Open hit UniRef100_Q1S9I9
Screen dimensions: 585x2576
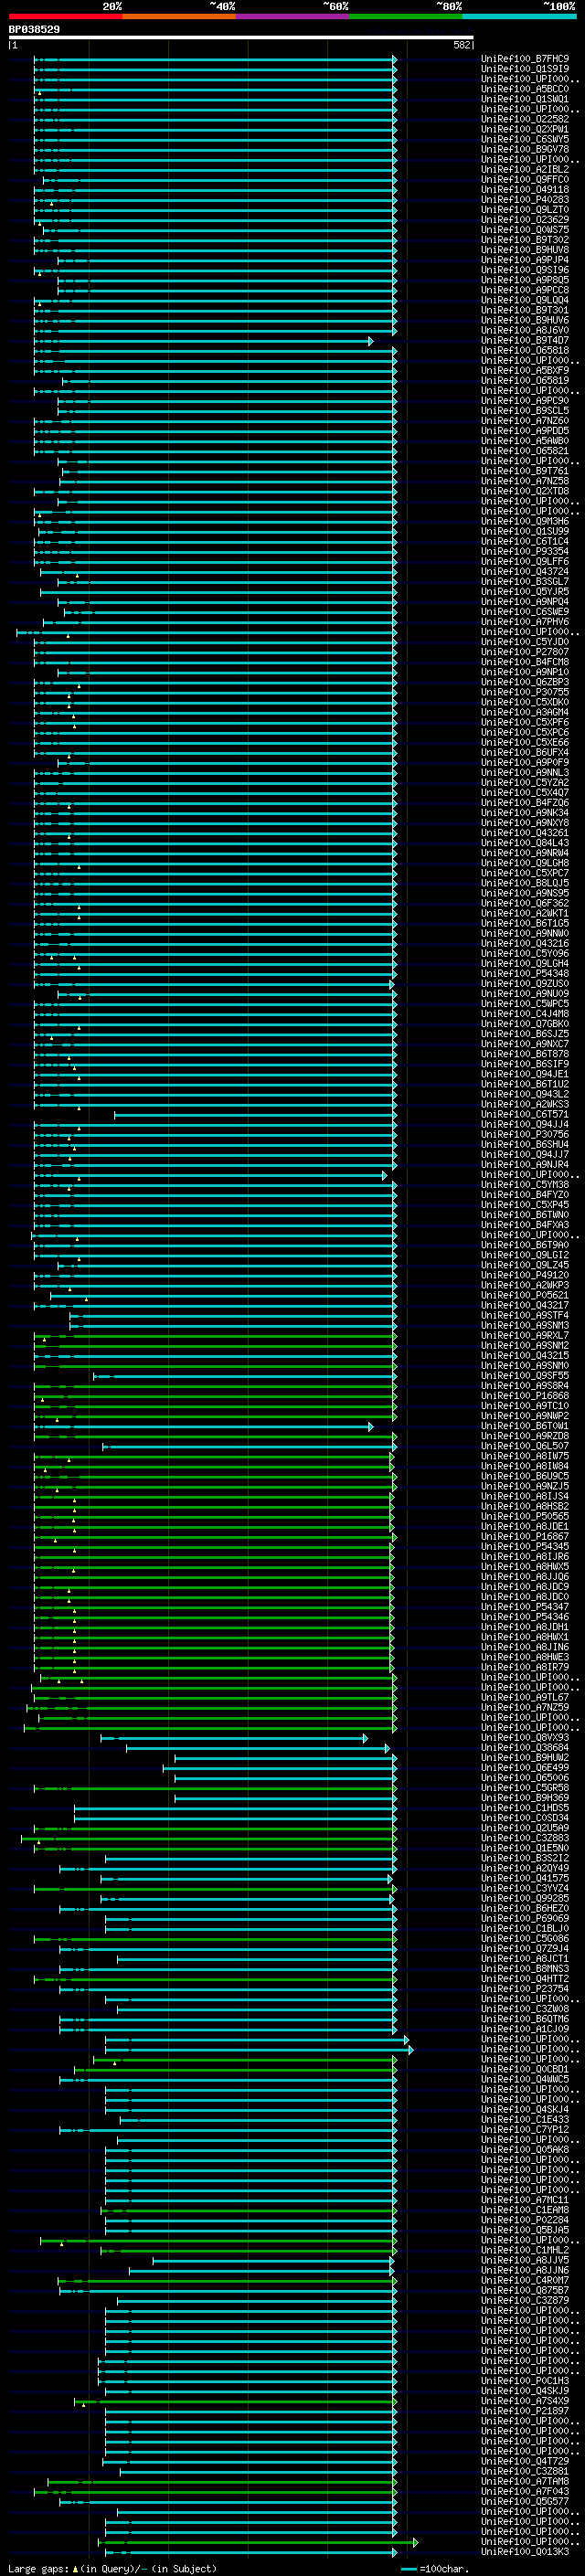pyautogui.click(x=525, y=69)
